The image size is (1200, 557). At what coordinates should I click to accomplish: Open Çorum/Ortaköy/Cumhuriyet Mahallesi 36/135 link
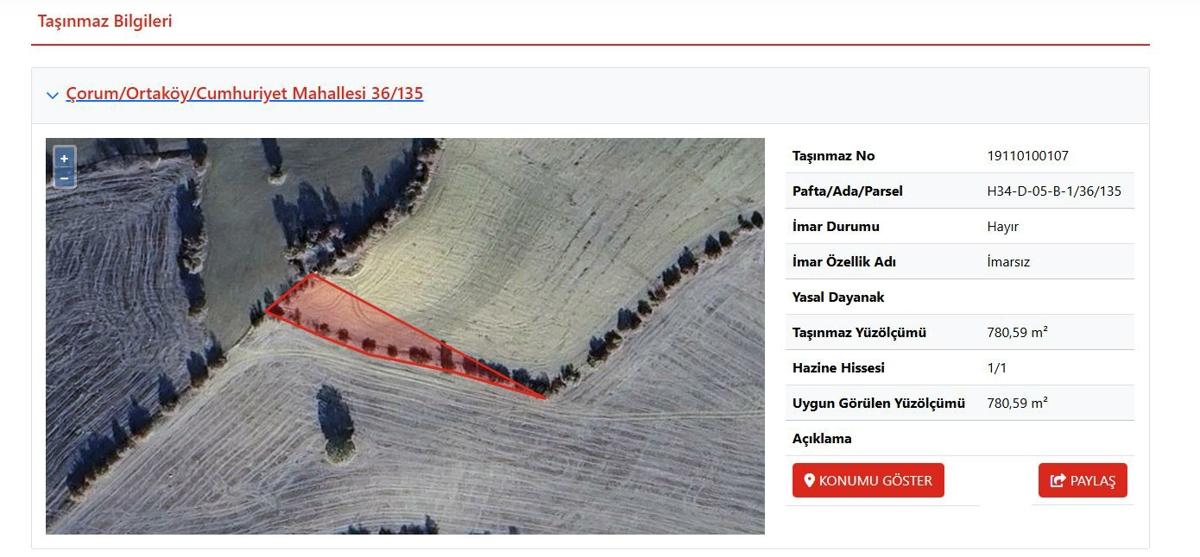[x=245, y=94]
